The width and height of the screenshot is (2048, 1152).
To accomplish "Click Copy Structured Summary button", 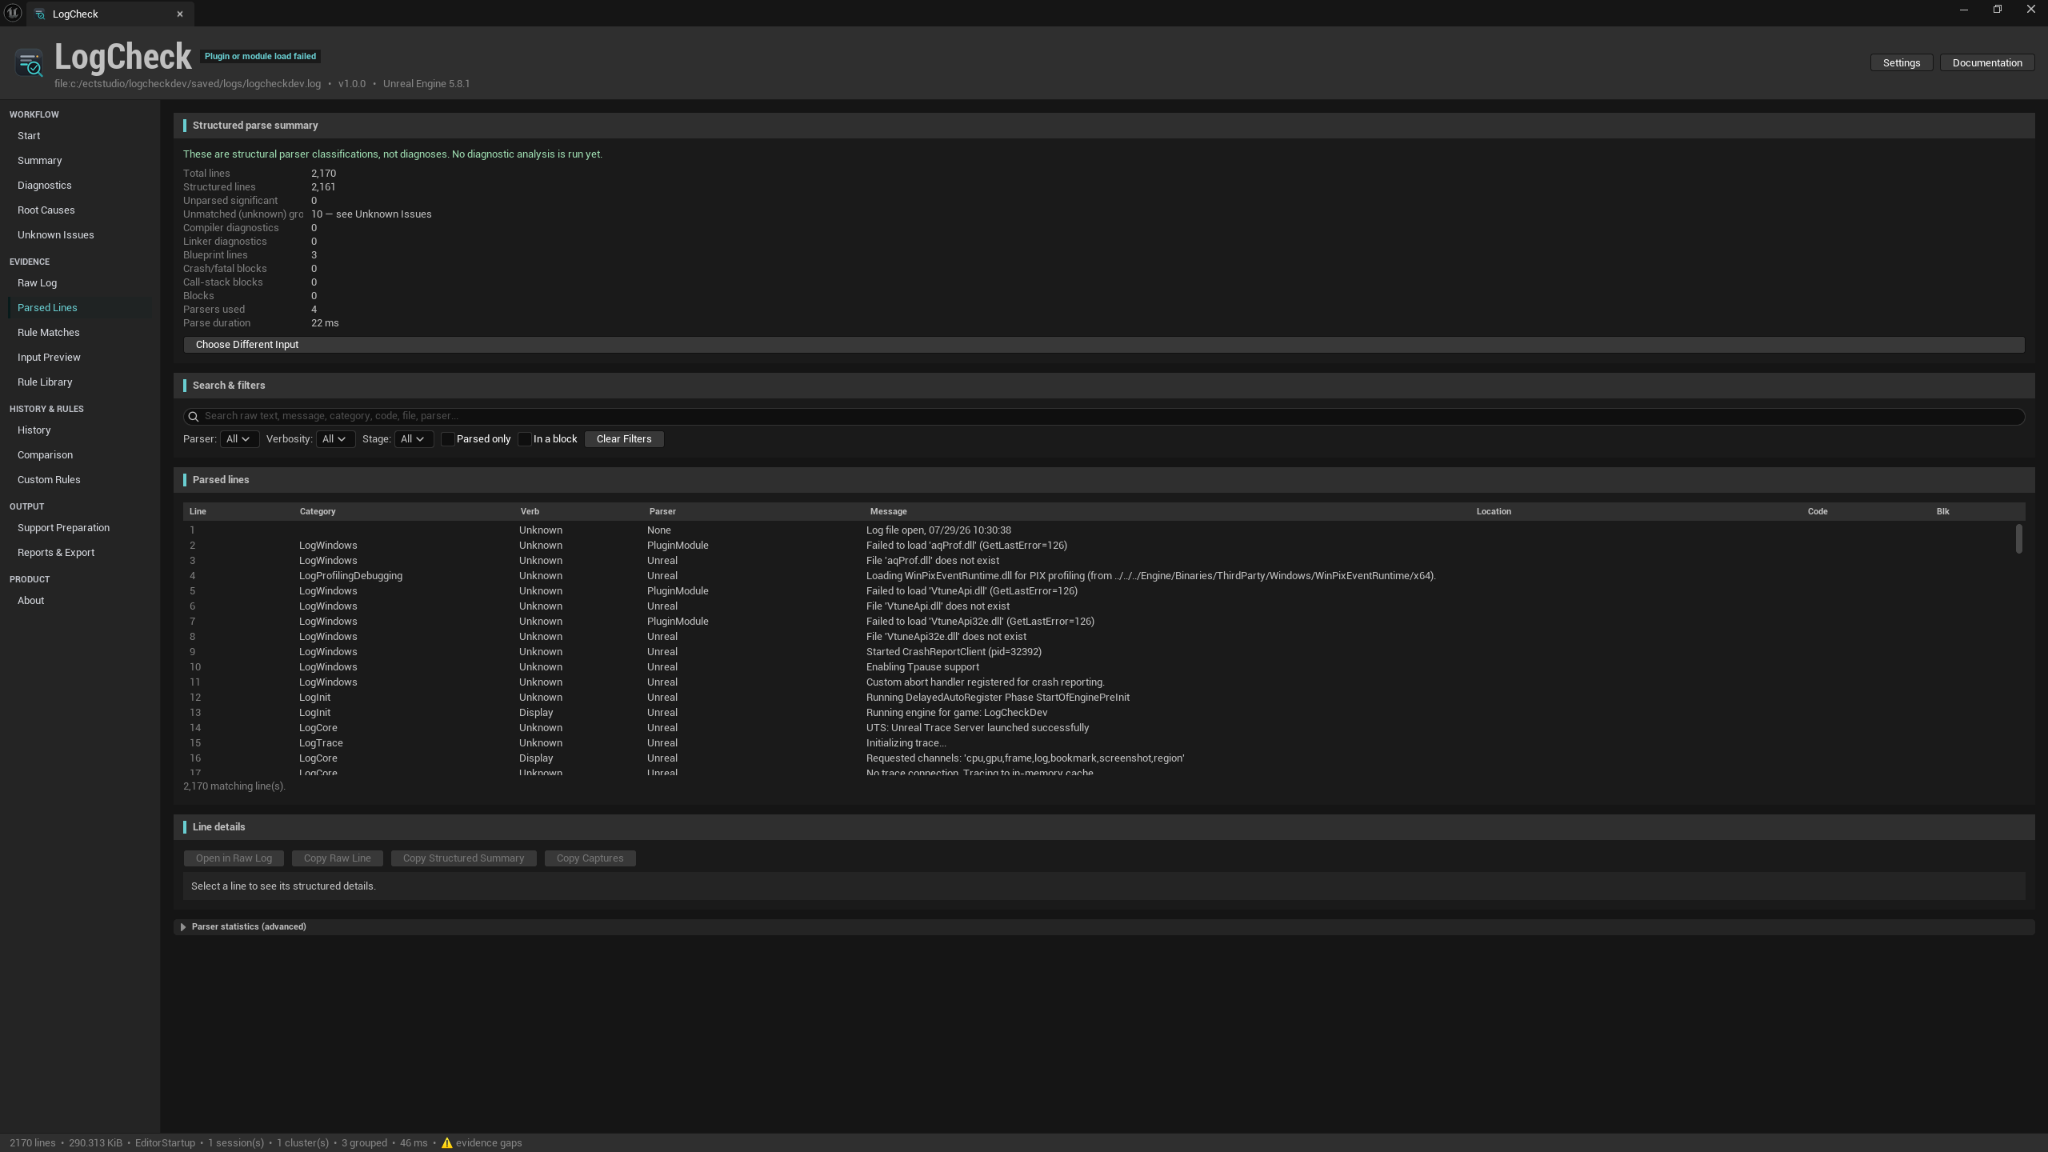I will coord(463,859).
